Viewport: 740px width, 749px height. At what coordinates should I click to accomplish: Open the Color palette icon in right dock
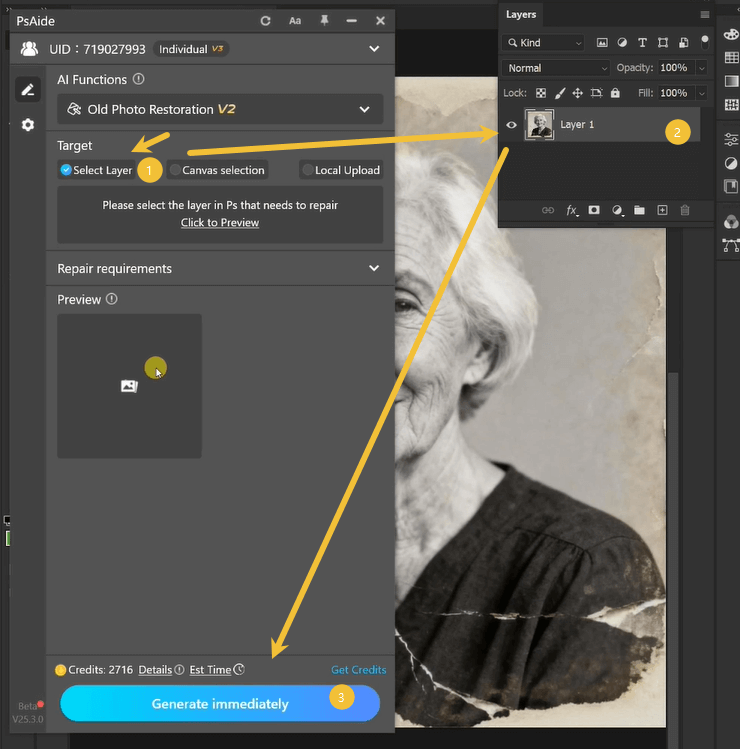tap(731, 34)
